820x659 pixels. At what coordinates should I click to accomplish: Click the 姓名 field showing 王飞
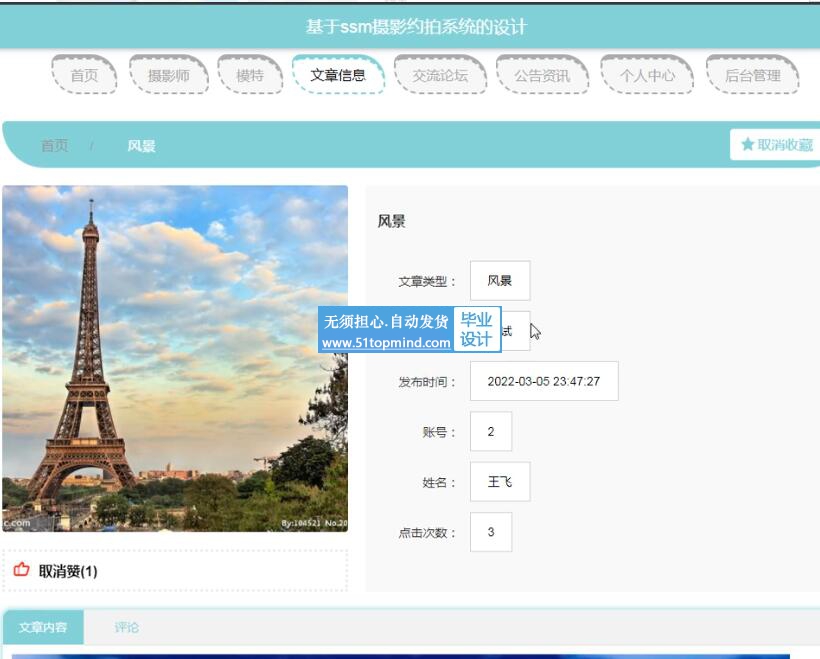point(499,482)
